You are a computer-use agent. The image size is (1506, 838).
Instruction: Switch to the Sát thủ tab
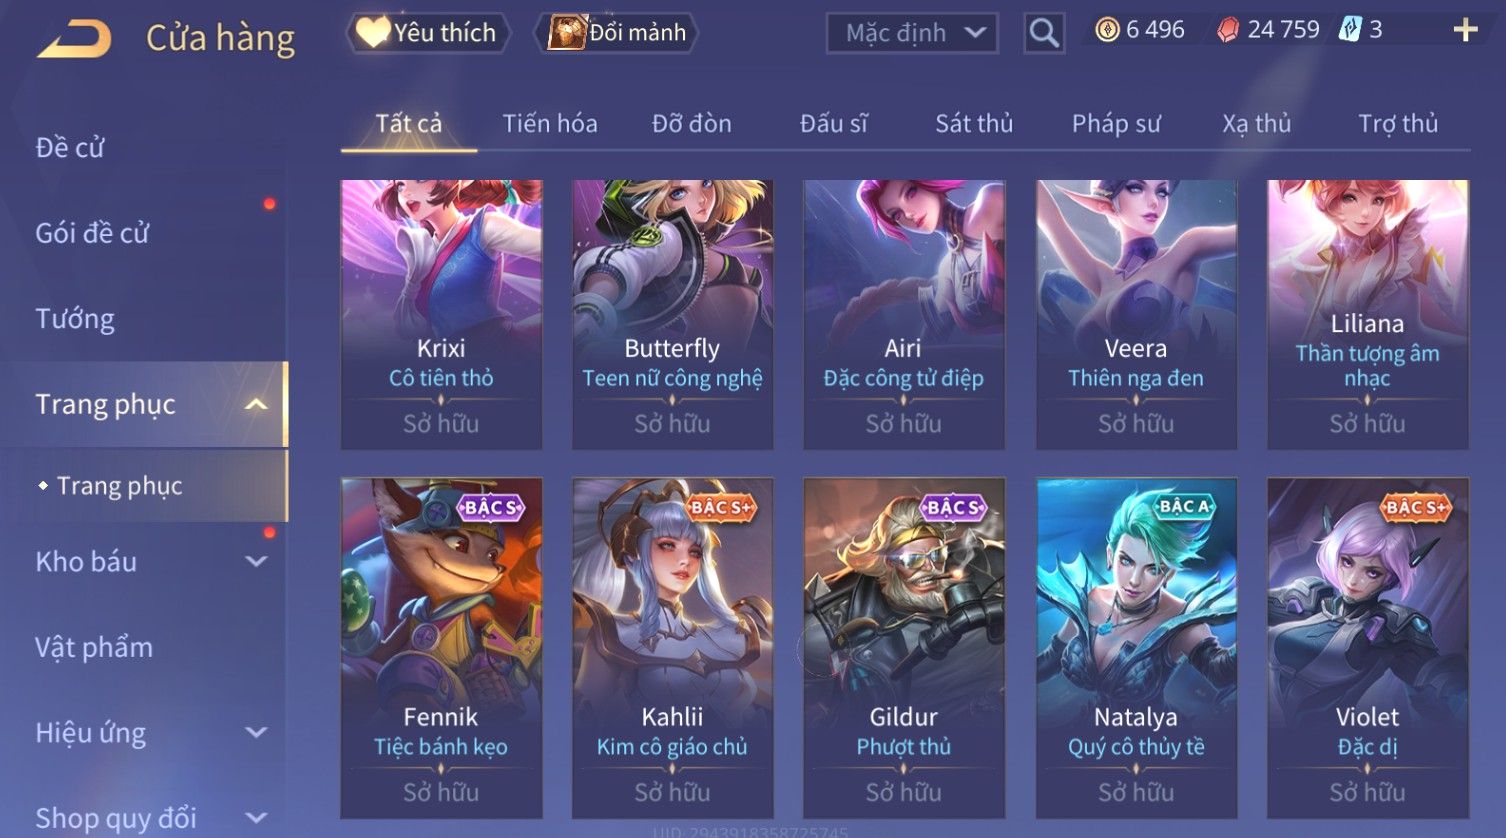pos(974,123)
